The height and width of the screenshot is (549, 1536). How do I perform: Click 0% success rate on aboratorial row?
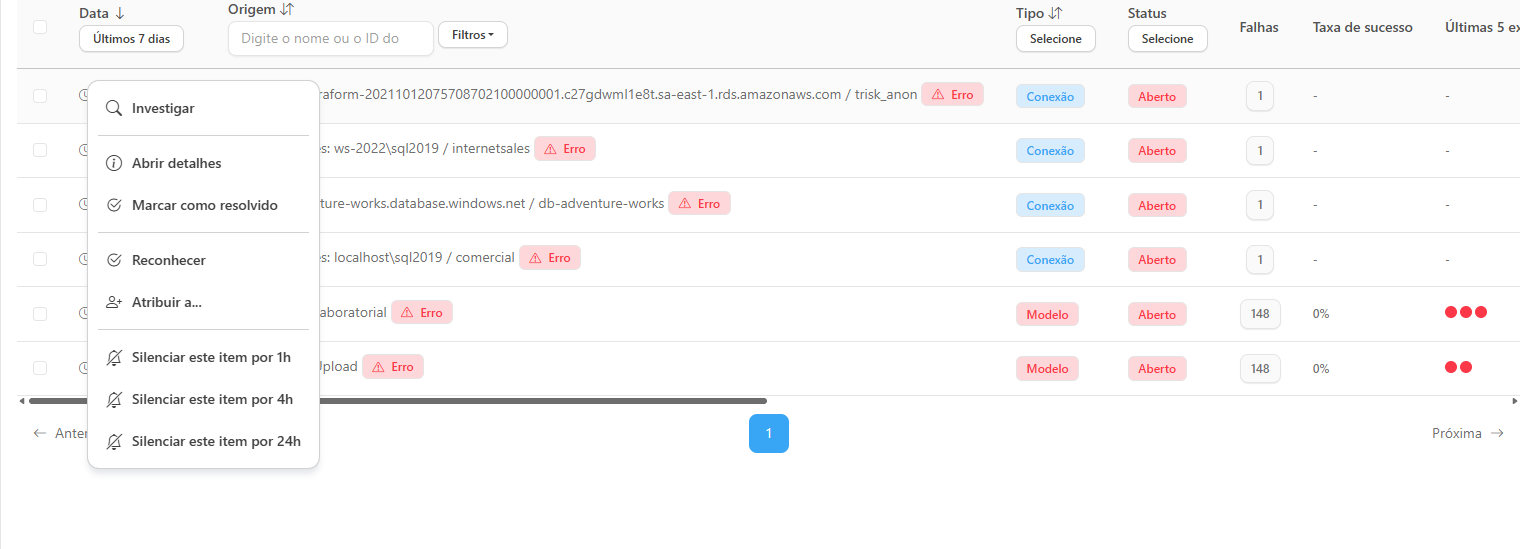click(1321, 314)
